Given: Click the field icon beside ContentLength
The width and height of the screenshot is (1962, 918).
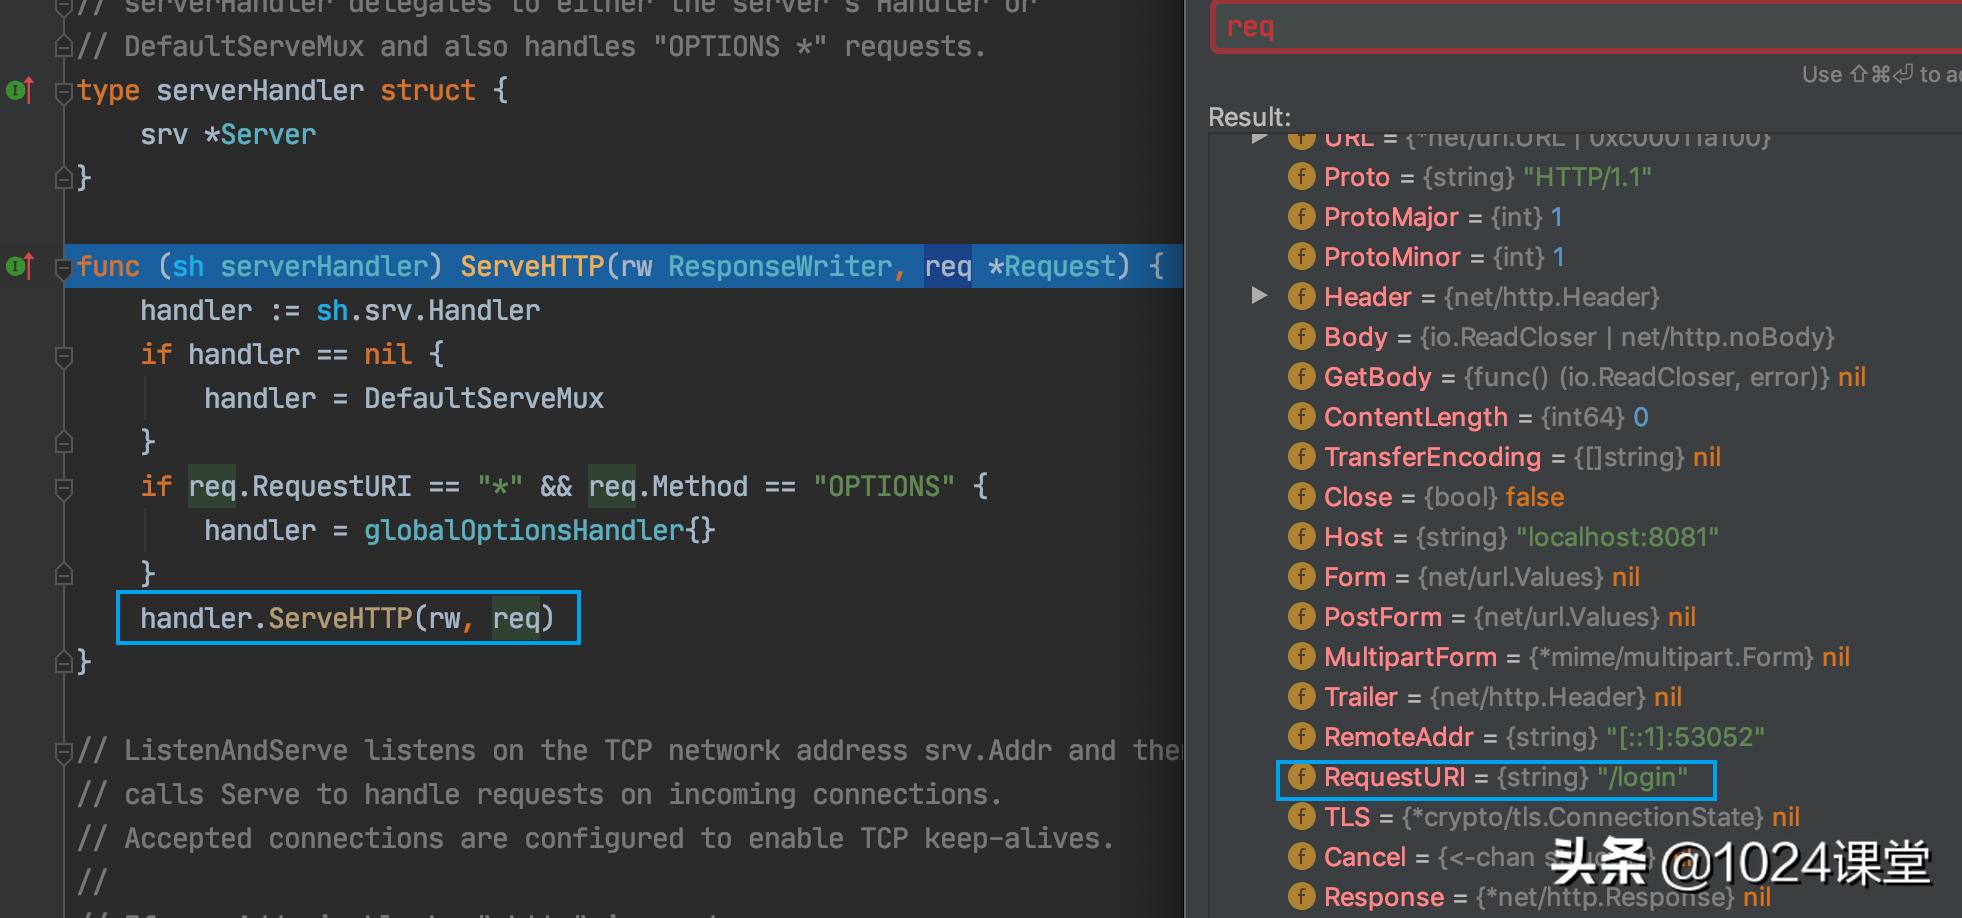Looking at the screenshot, I should (1301, 417).
